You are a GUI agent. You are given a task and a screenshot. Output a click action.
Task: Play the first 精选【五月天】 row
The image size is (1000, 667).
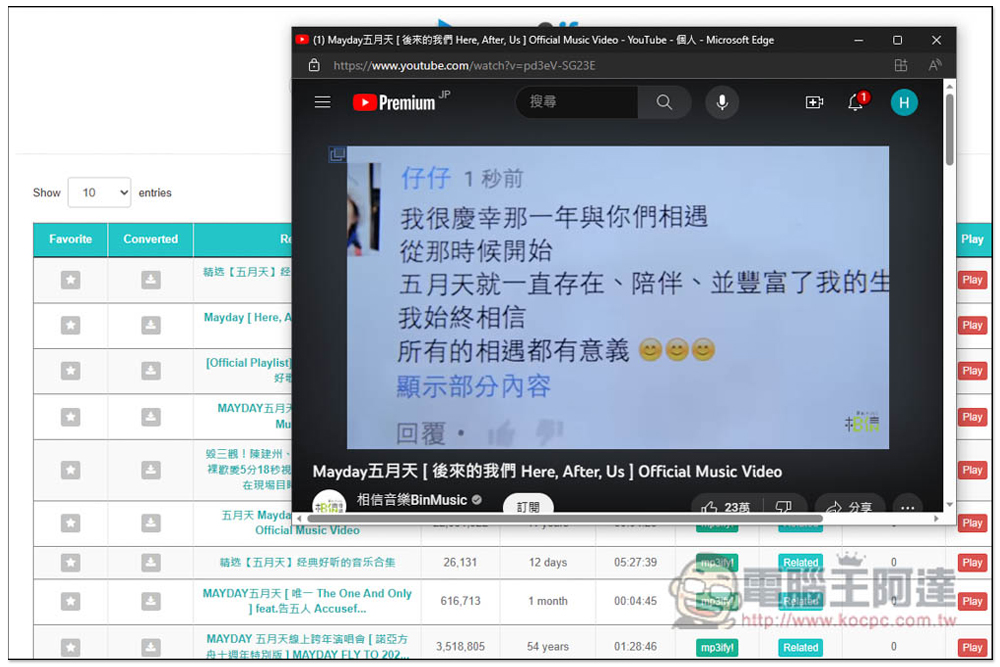tap(973, 280)
